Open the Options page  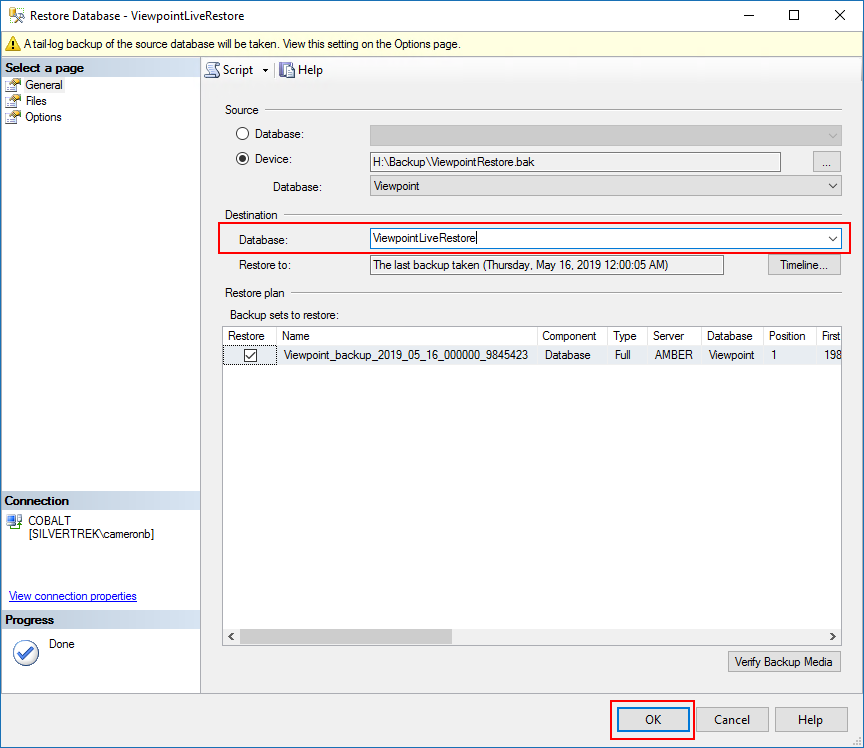[x=43, y=117]
